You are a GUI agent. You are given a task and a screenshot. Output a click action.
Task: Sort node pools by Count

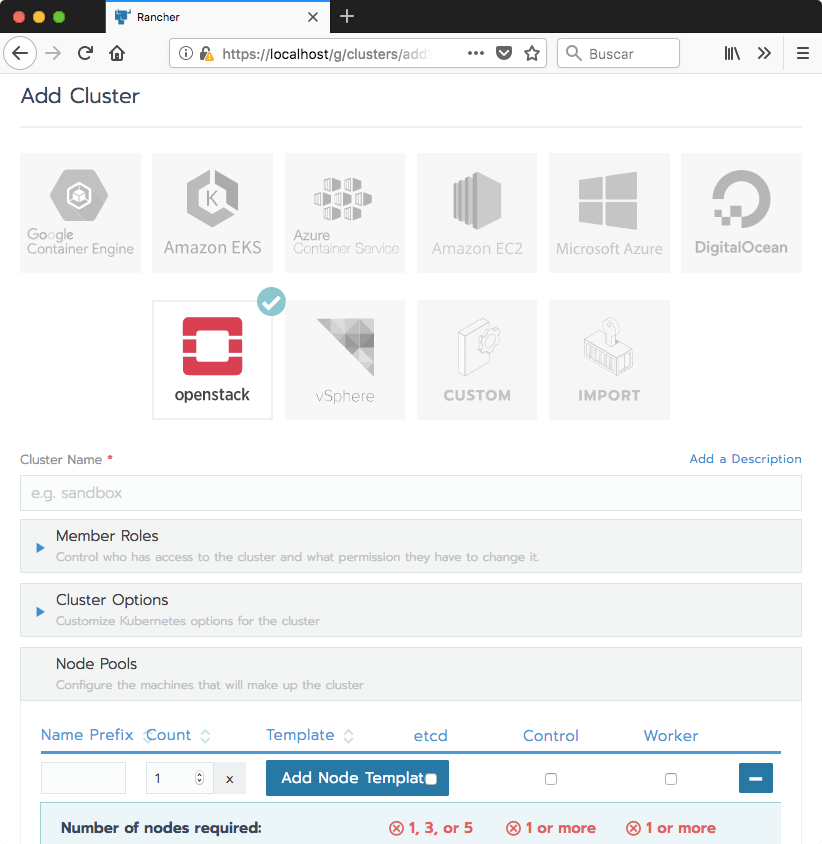point(178,735)
